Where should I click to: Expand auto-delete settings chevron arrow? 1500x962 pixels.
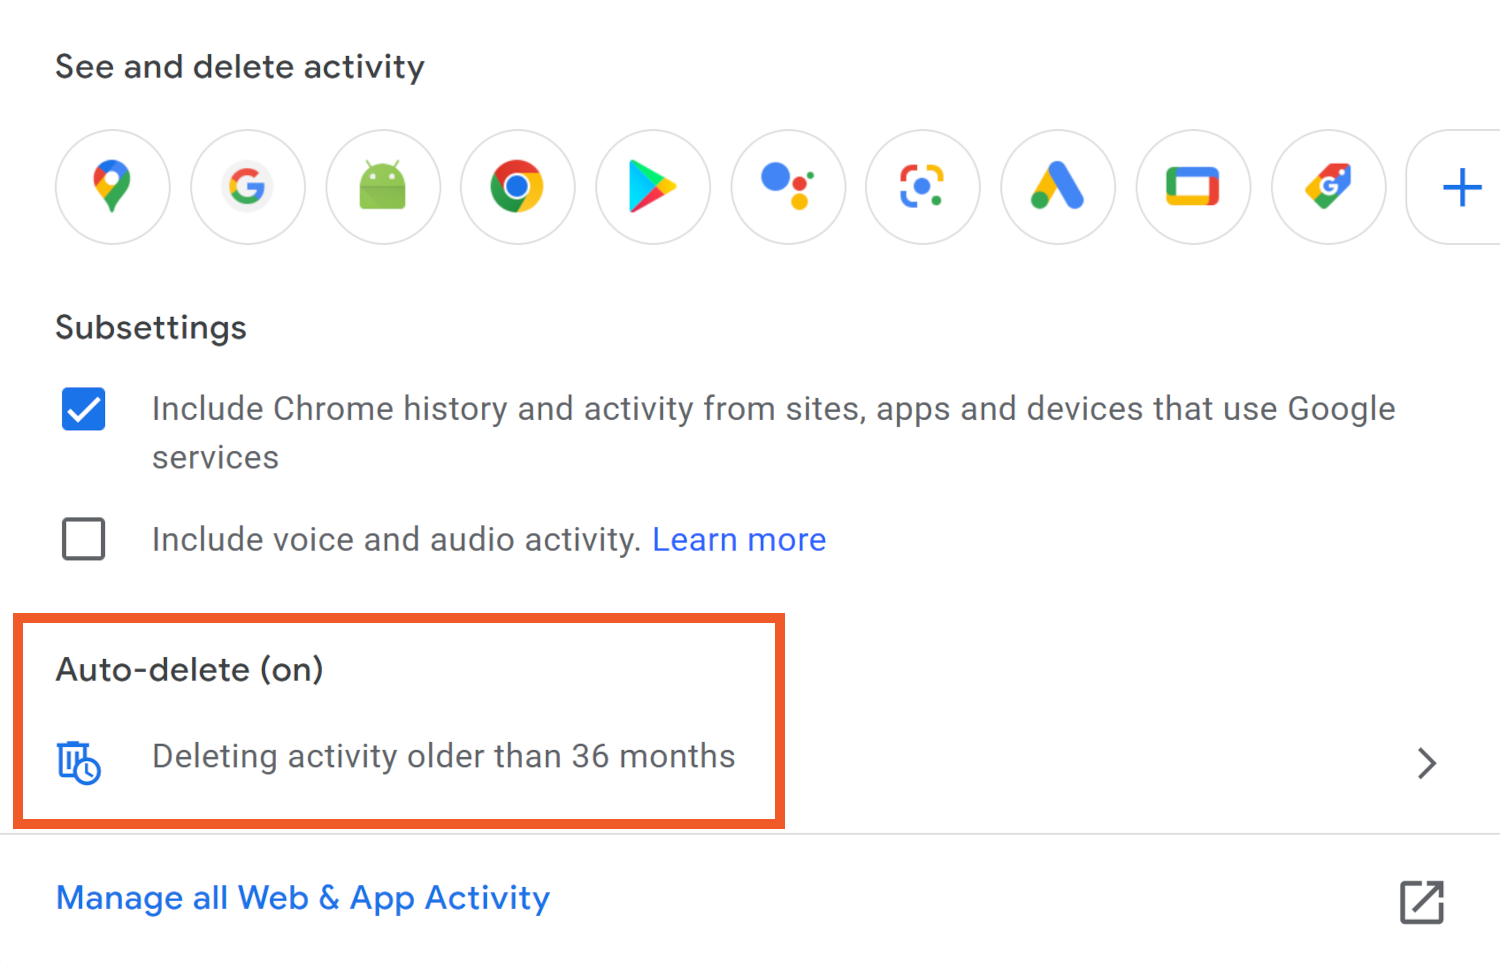pyautogui.click(x=1427, y=763)
